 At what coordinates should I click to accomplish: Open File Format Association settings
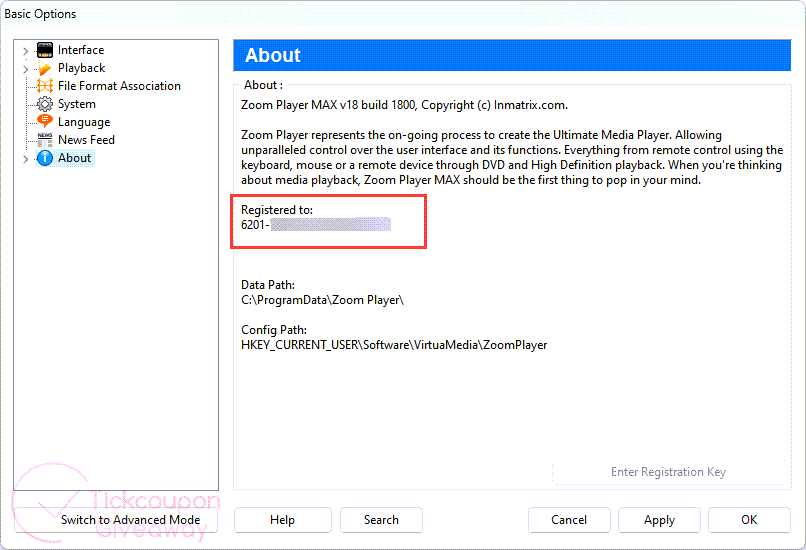pos(119,86)
